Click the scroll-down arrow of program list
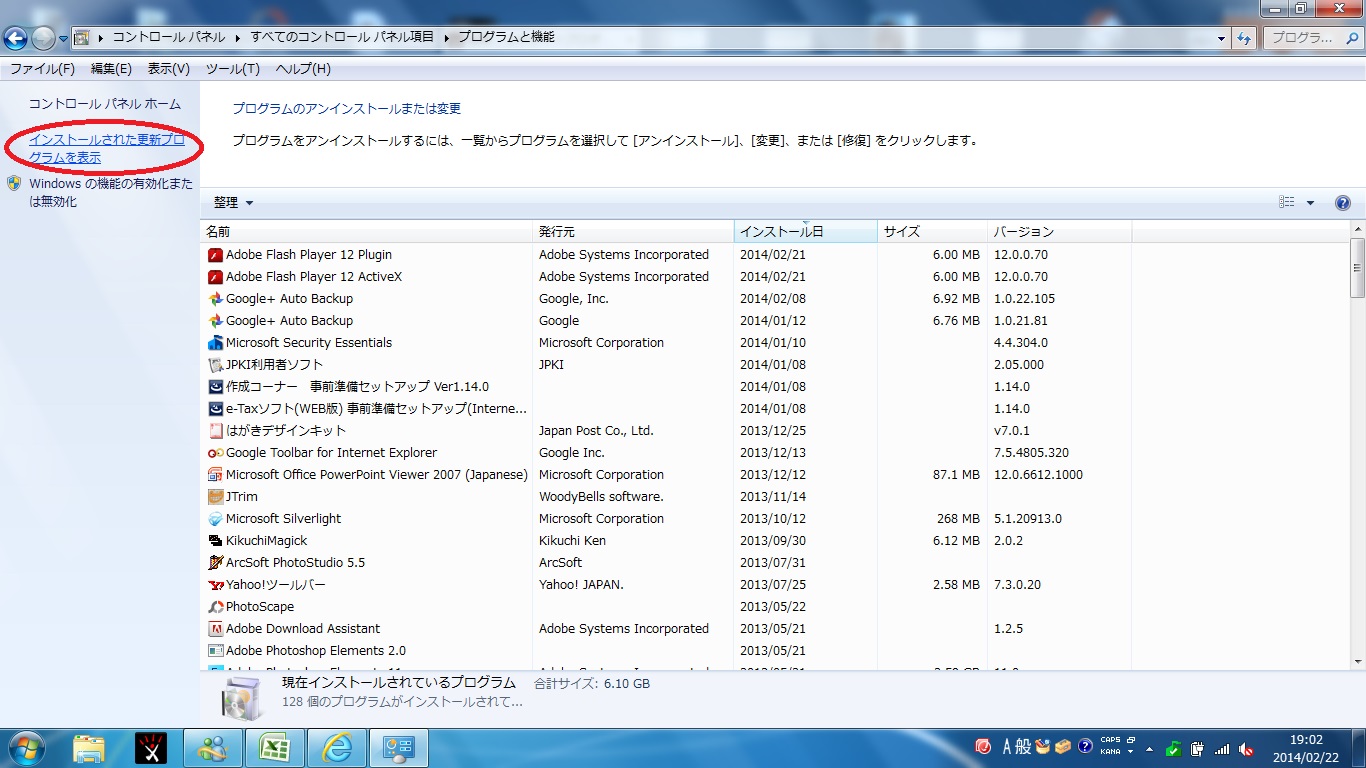 tap(1357, 661)
